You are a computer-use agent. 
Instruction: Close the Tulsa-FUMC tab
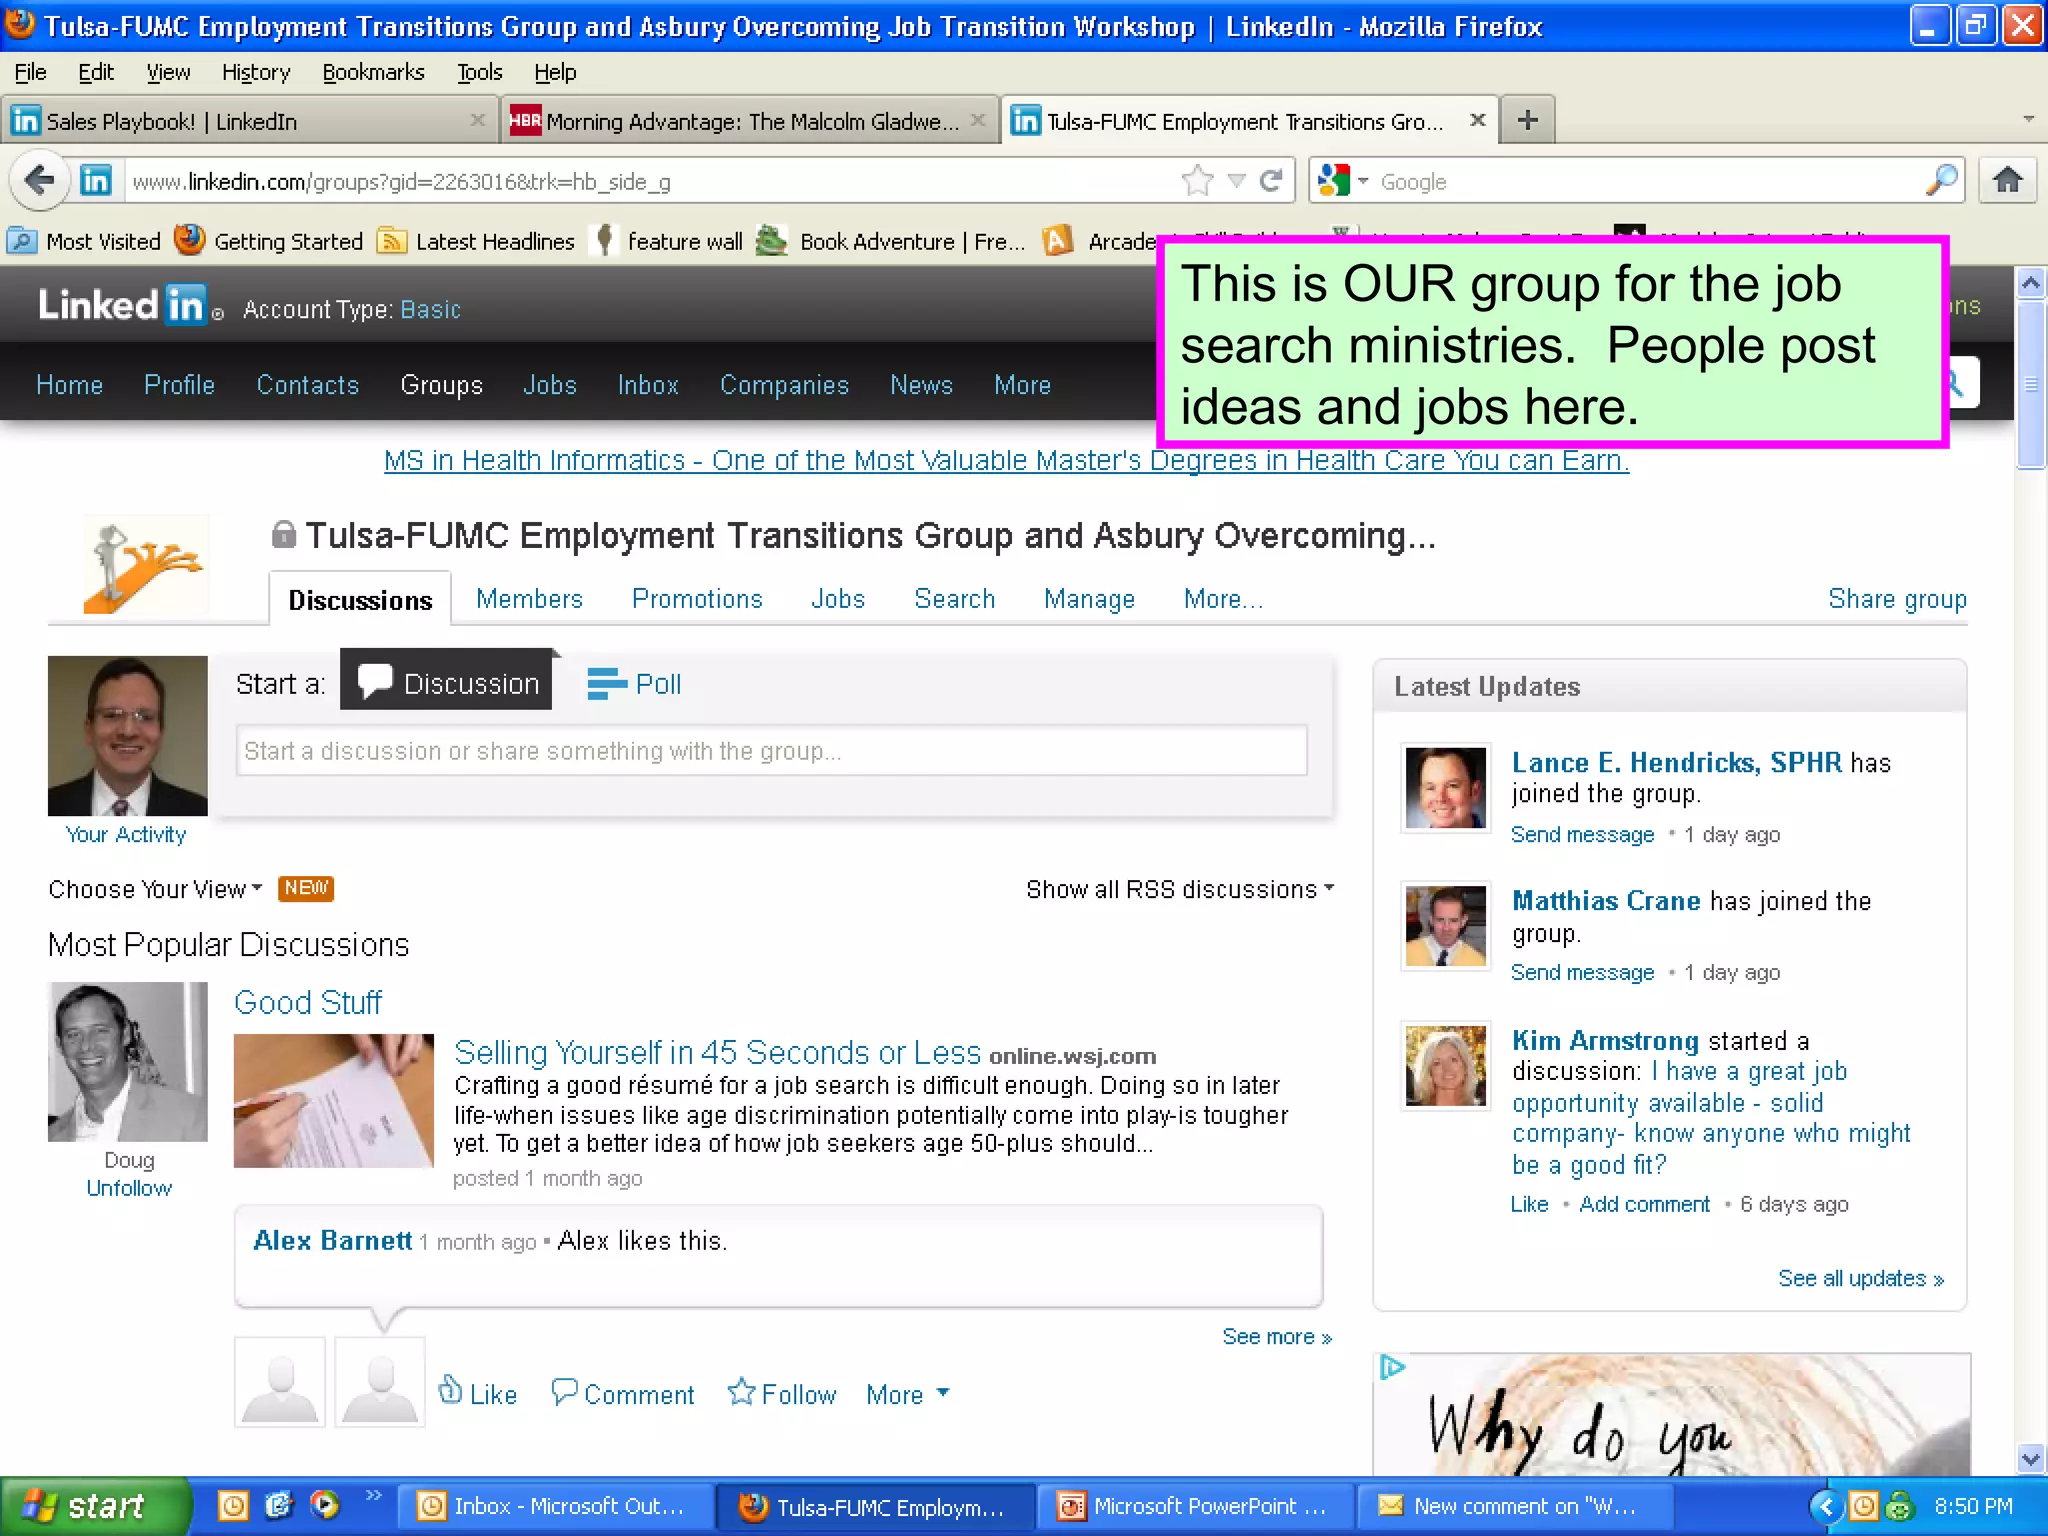coord(1477,120)
